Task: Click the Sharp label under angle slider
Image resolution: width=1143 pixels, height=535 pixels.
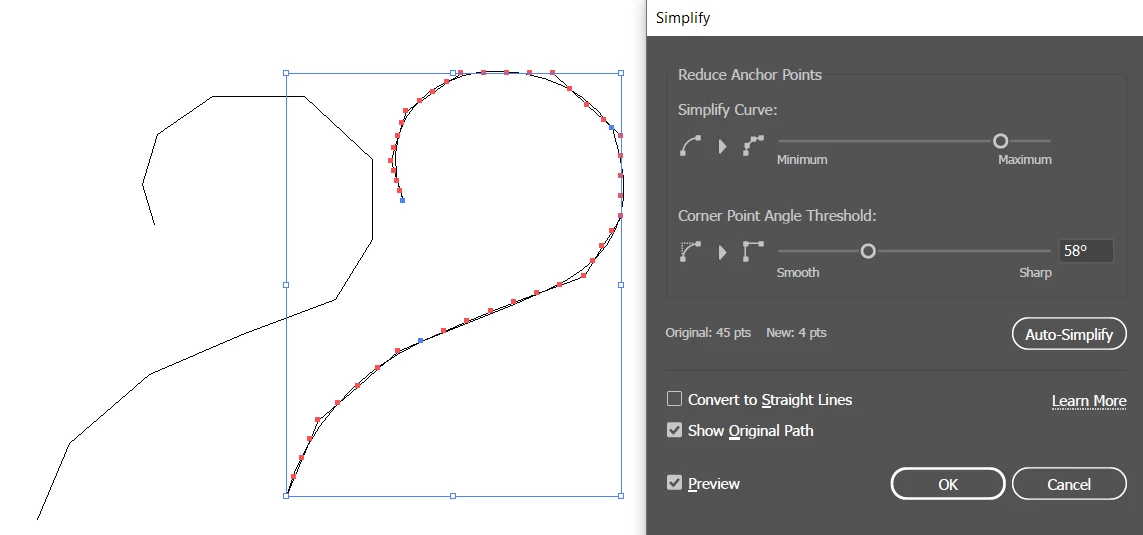Action: [1035, 273]
